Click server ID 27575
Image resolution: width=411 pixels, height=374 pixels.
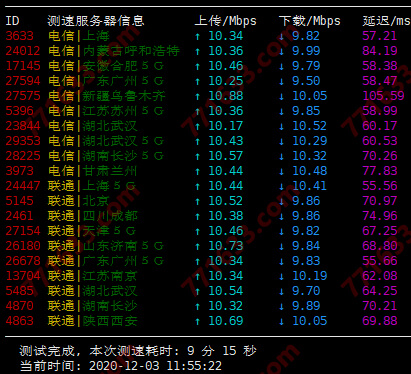23,96
